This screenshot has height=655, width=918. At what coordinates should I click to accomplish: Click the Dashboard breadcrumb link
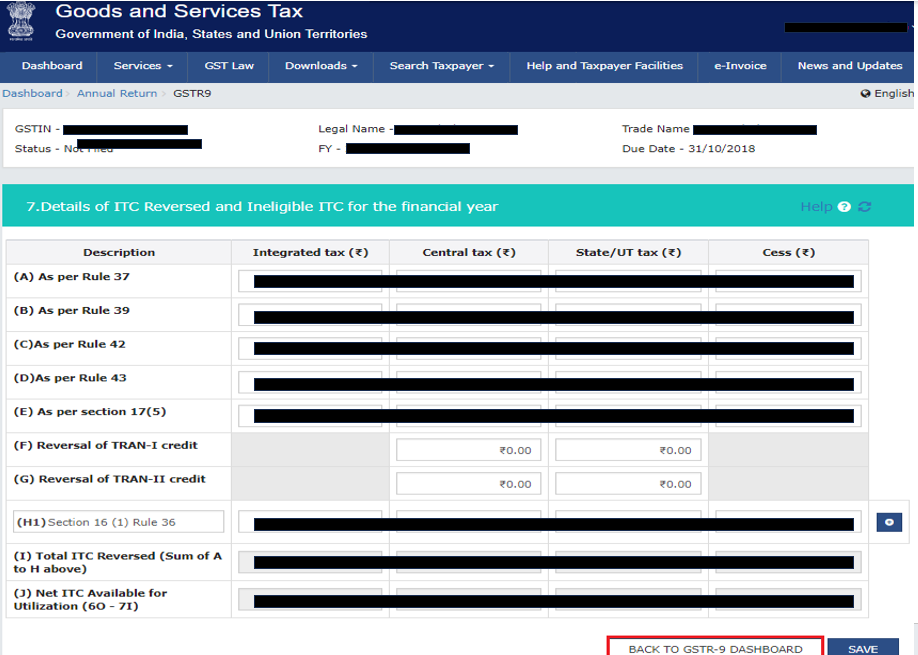32,94
